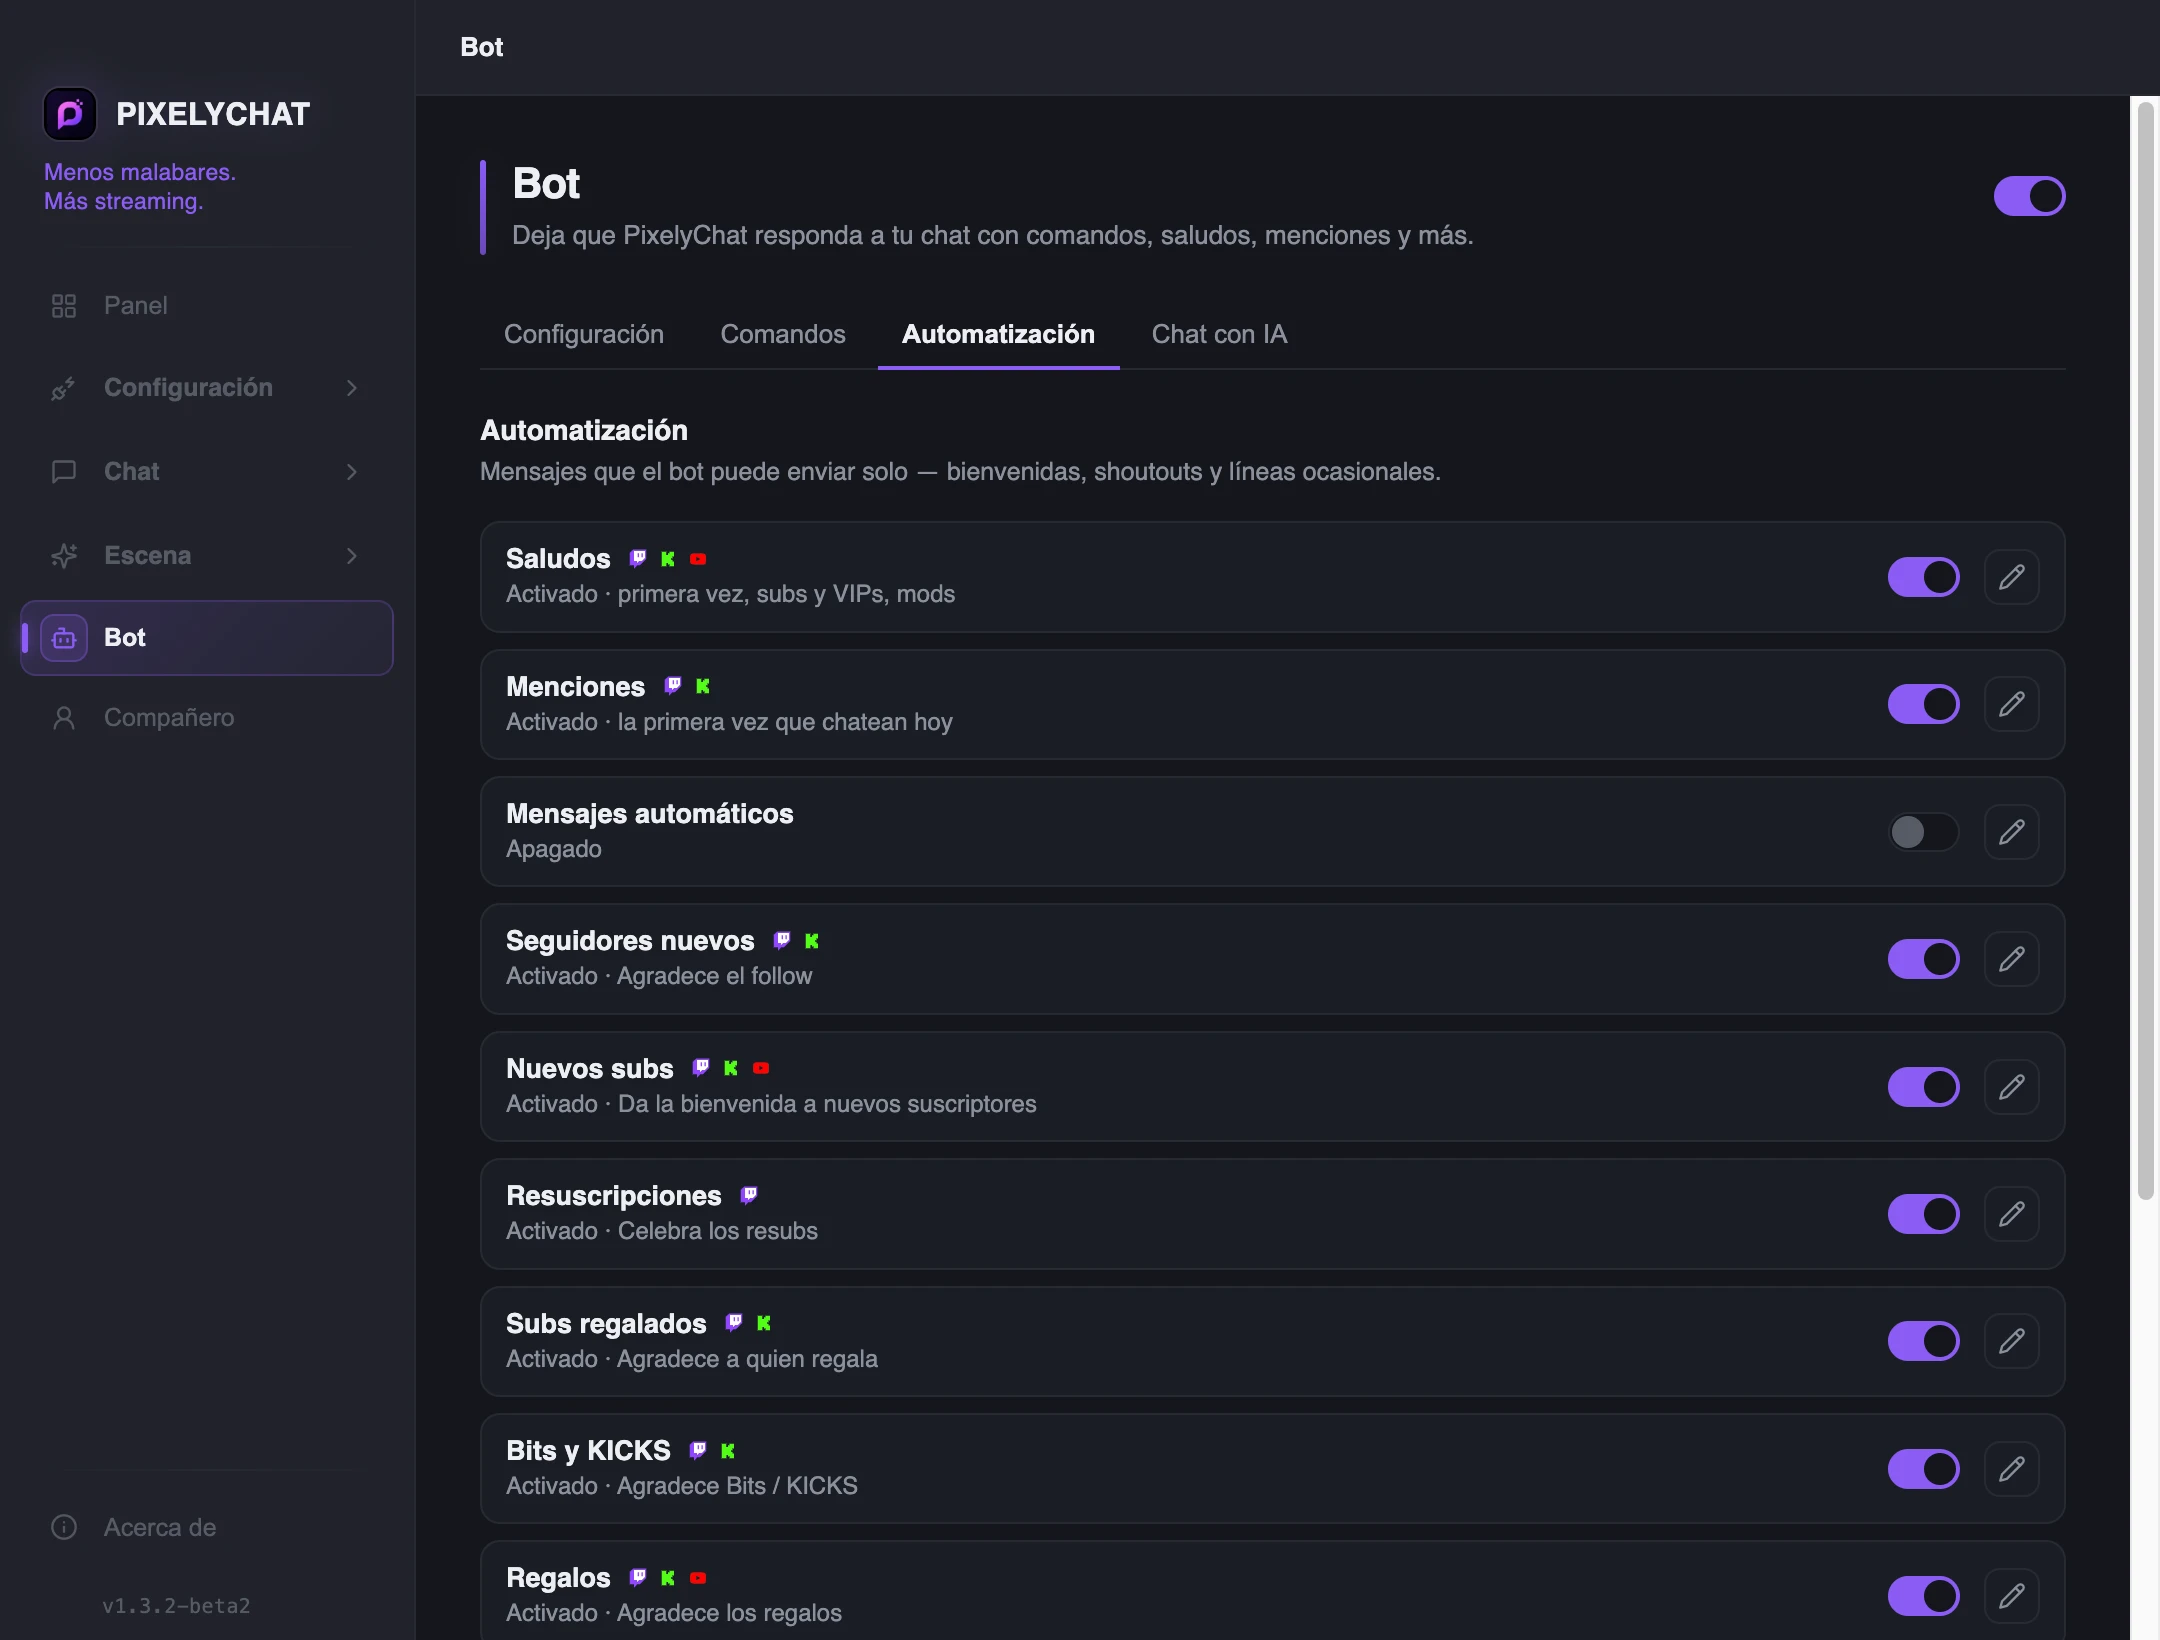This screenshot has height=1640, width=2160.
Task: Click 'Menos malabares. Más streaming.' tagline
Action: [x=140, y=187]
